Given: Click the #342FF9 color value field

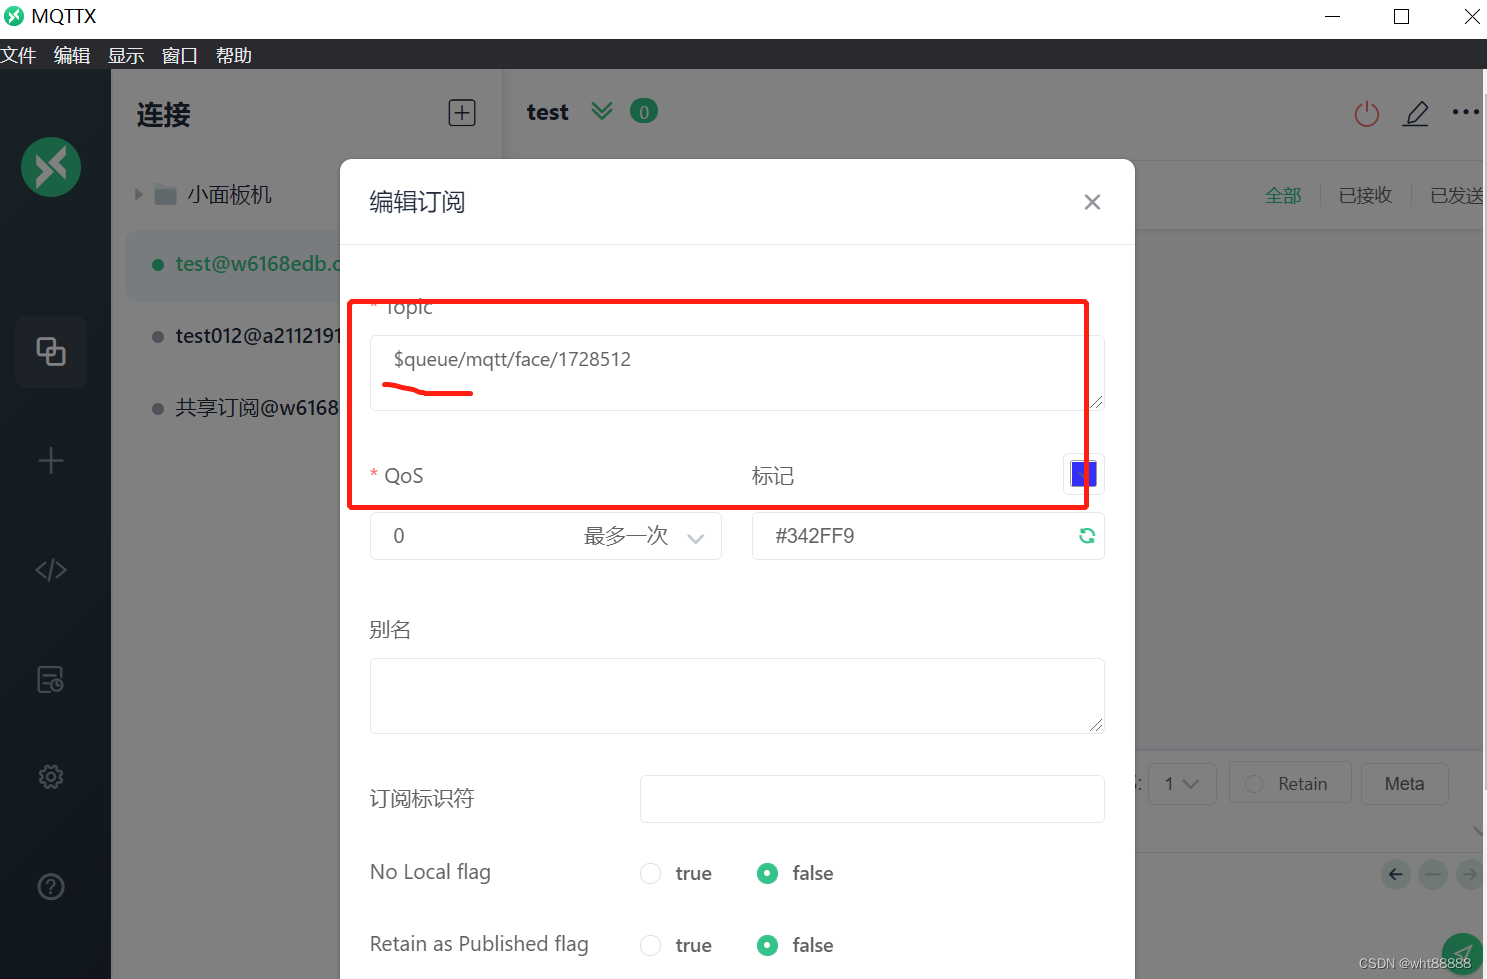Looking at the screenshot, I should [x=928, y=536].
